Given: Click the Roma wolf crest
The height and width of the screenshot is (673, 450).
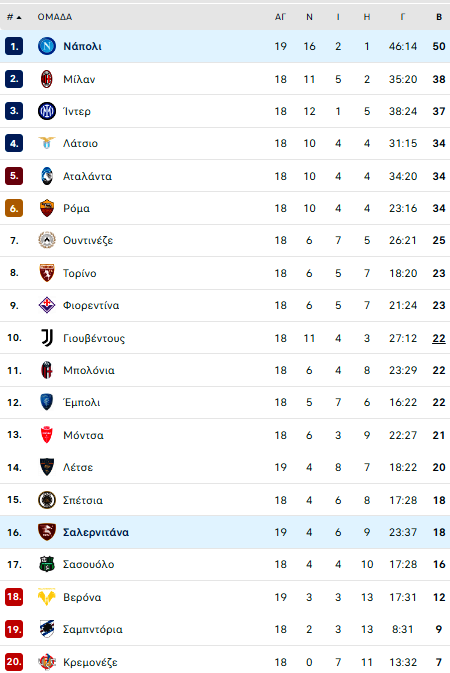Looking at the screenshot, I should click(x=47, y=208).
